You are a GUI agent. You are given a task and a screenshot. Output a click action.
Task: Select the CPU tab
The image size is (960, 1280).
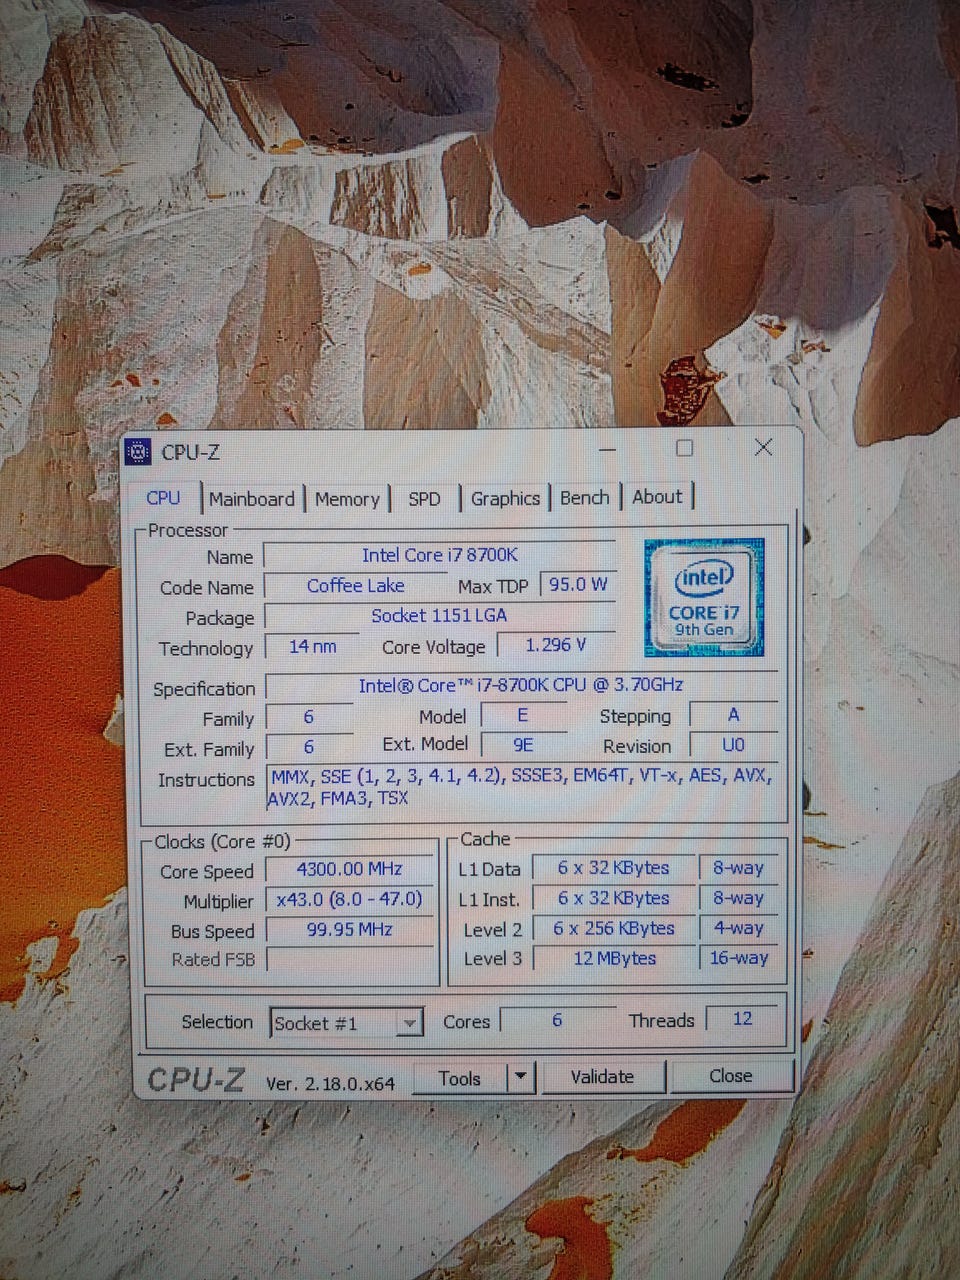pos(163,498)
